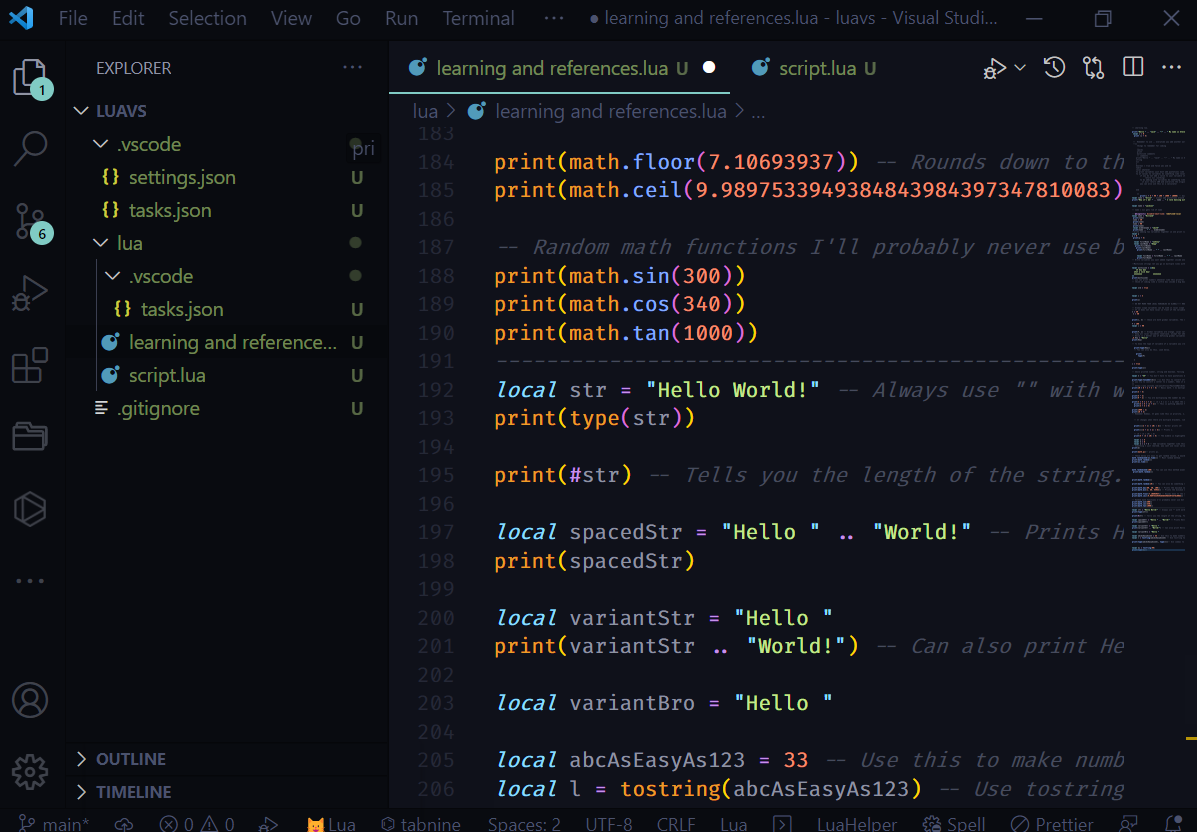The height and width of the screenshot is (832, 1197).
Task: Open script.lua in the explorer tree
Action: (x=227, y=376)
